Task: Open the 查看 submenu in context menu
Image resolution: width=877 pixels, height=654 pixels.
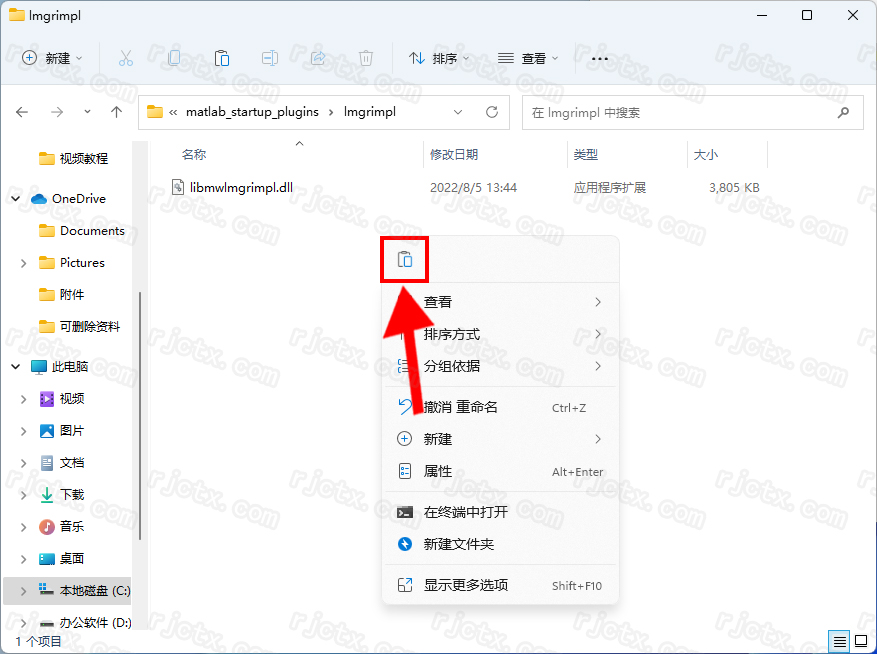Action: [438, 302]
